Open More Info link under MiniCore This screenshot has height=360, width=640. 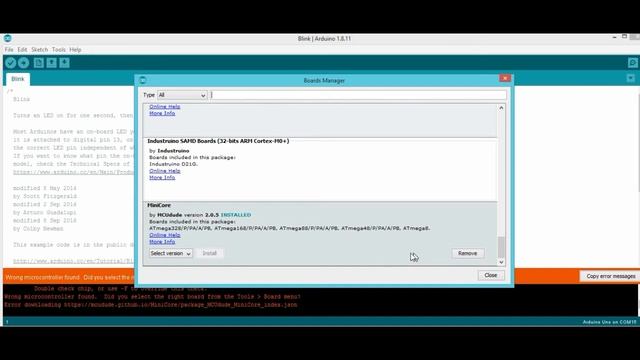162,242
